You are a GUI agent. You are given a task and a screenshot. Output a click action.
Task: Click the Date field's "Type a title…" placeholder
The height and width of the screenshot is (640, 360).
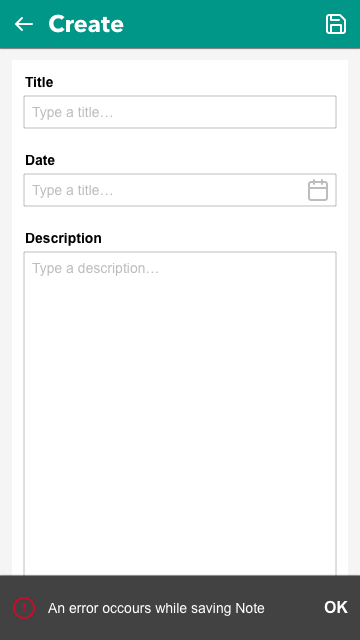click(x=73, y=190)
